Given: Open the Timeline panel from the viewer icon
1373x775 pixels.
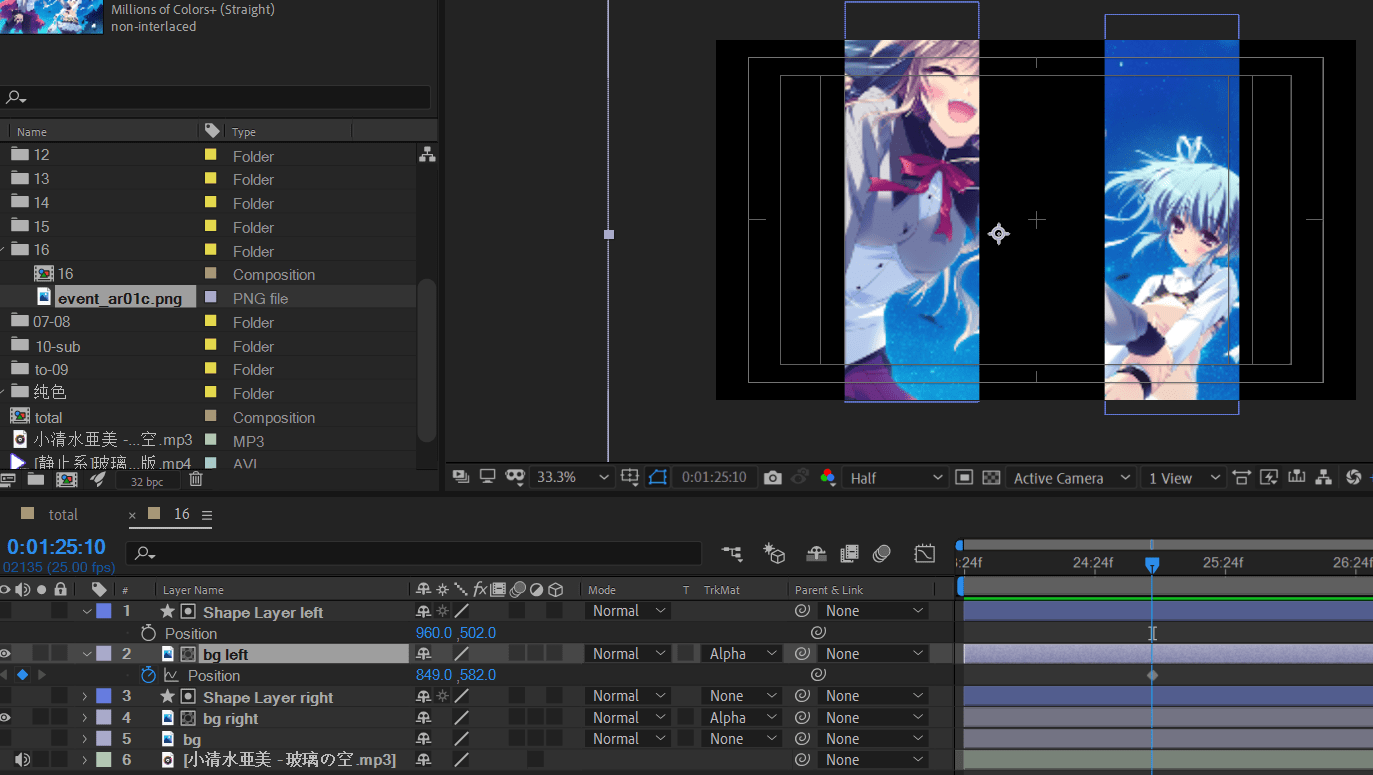Looking at the screenshot, I should (1296, 478).
